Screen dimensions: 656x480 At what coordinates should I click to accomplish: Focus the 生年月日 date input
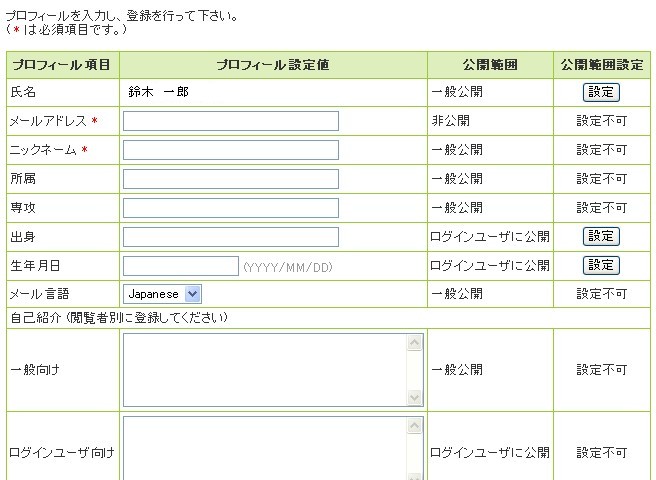(x=180, y=266)
